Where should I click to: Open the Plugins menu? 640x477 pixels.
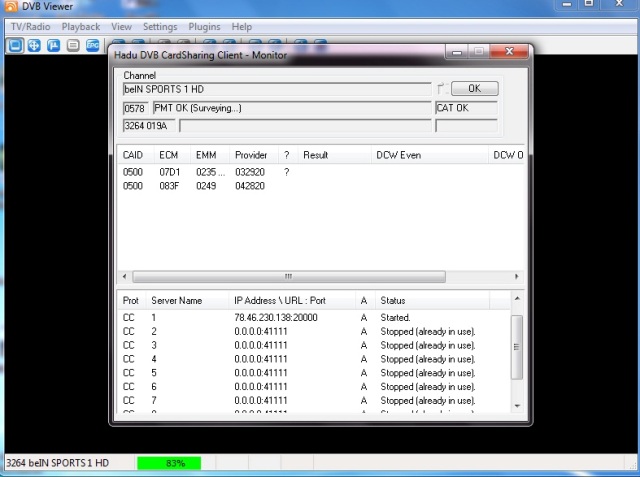click(x=204, y=27)
